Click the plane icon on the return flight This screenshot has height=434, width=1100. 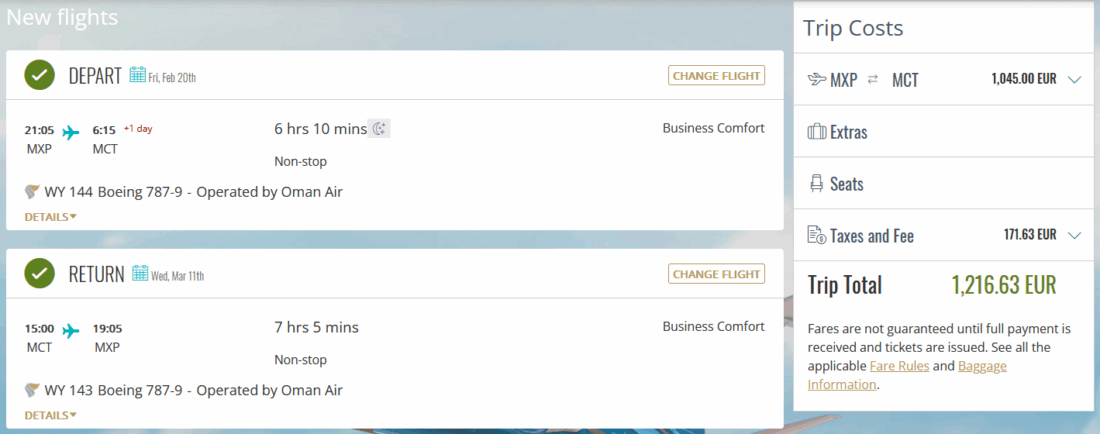tap(71, 329)
